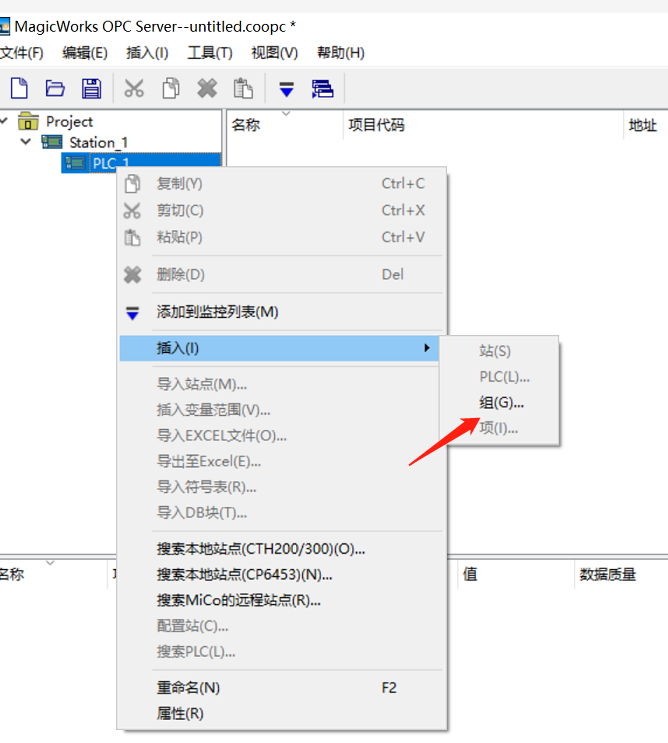The image size is (668, 743).
Task: Click the 项目代码 column header
Action: (x=483, y=125)
